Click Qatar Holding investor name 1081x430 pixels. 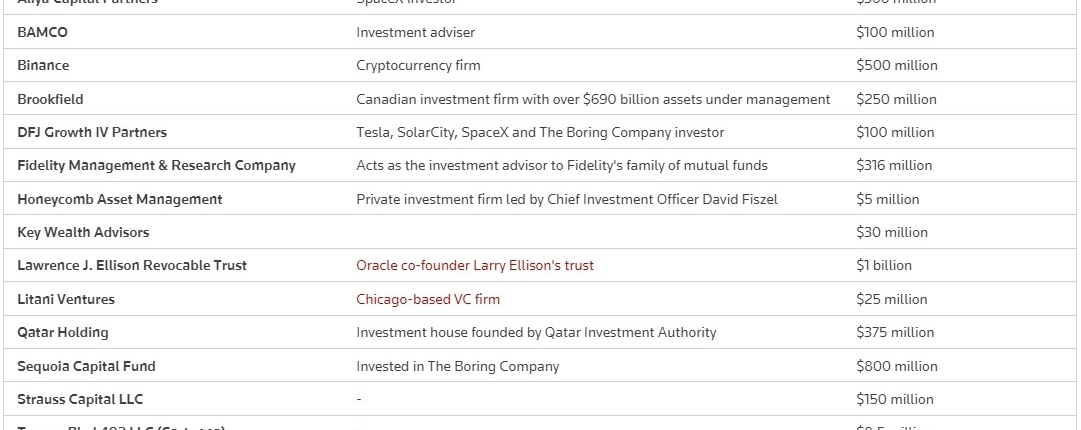63,332
